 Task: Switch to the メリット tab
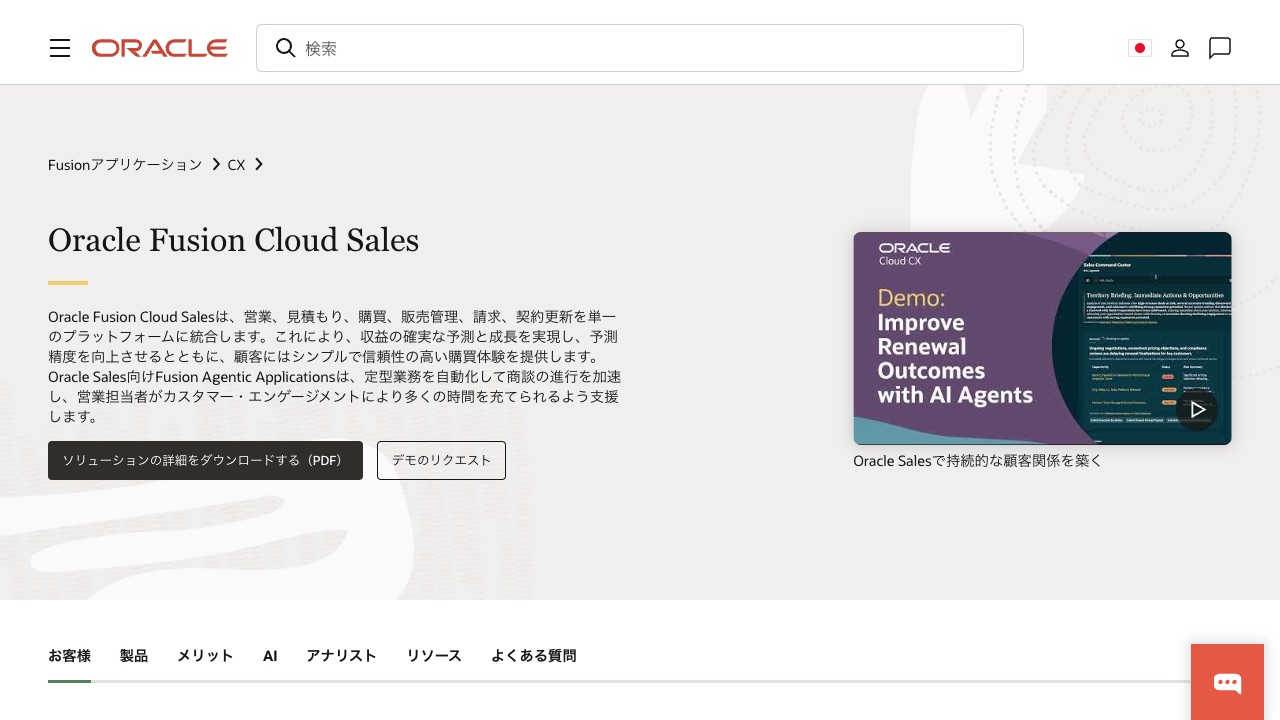tap(205, 656)
